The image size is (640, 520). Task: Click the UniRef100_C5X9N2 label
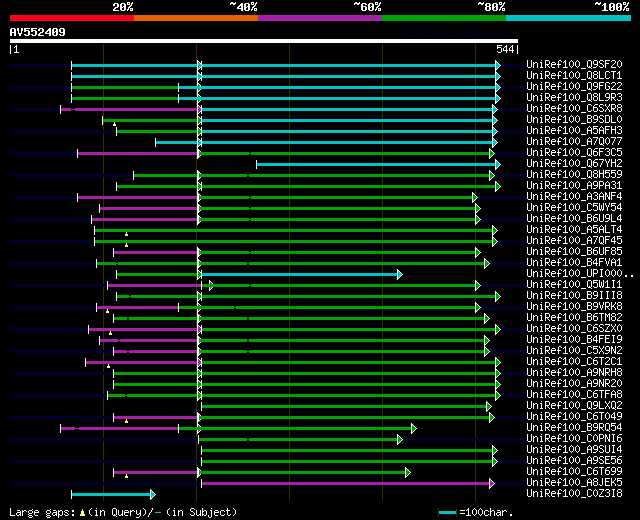tap(574, 351)
